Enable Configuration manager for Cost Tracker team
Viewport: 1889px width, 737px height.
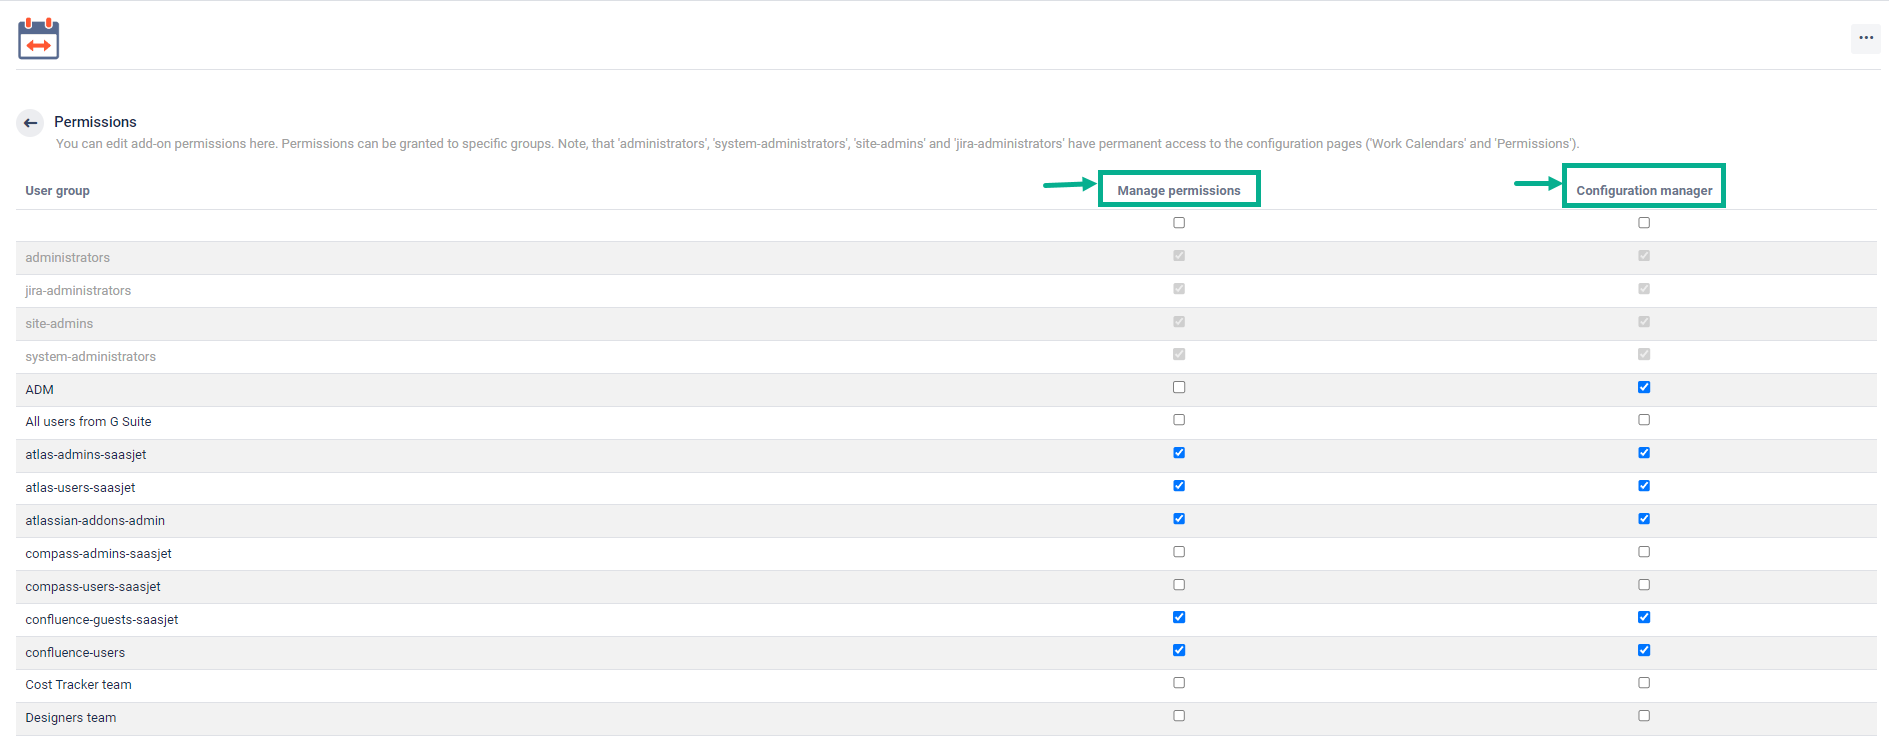(x=1644, y=684)
